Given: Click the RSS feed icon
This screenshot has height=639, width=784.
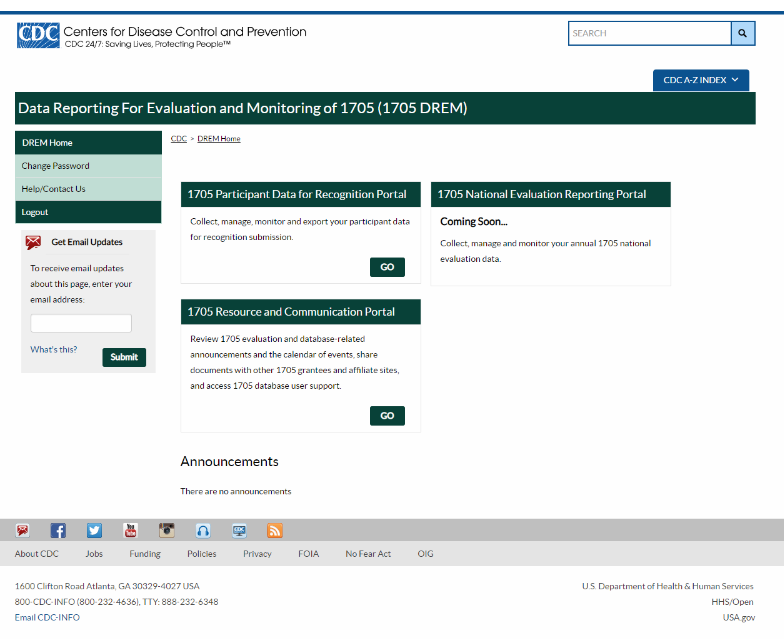Looking at the screenshot, I should [x=275, y=530].
